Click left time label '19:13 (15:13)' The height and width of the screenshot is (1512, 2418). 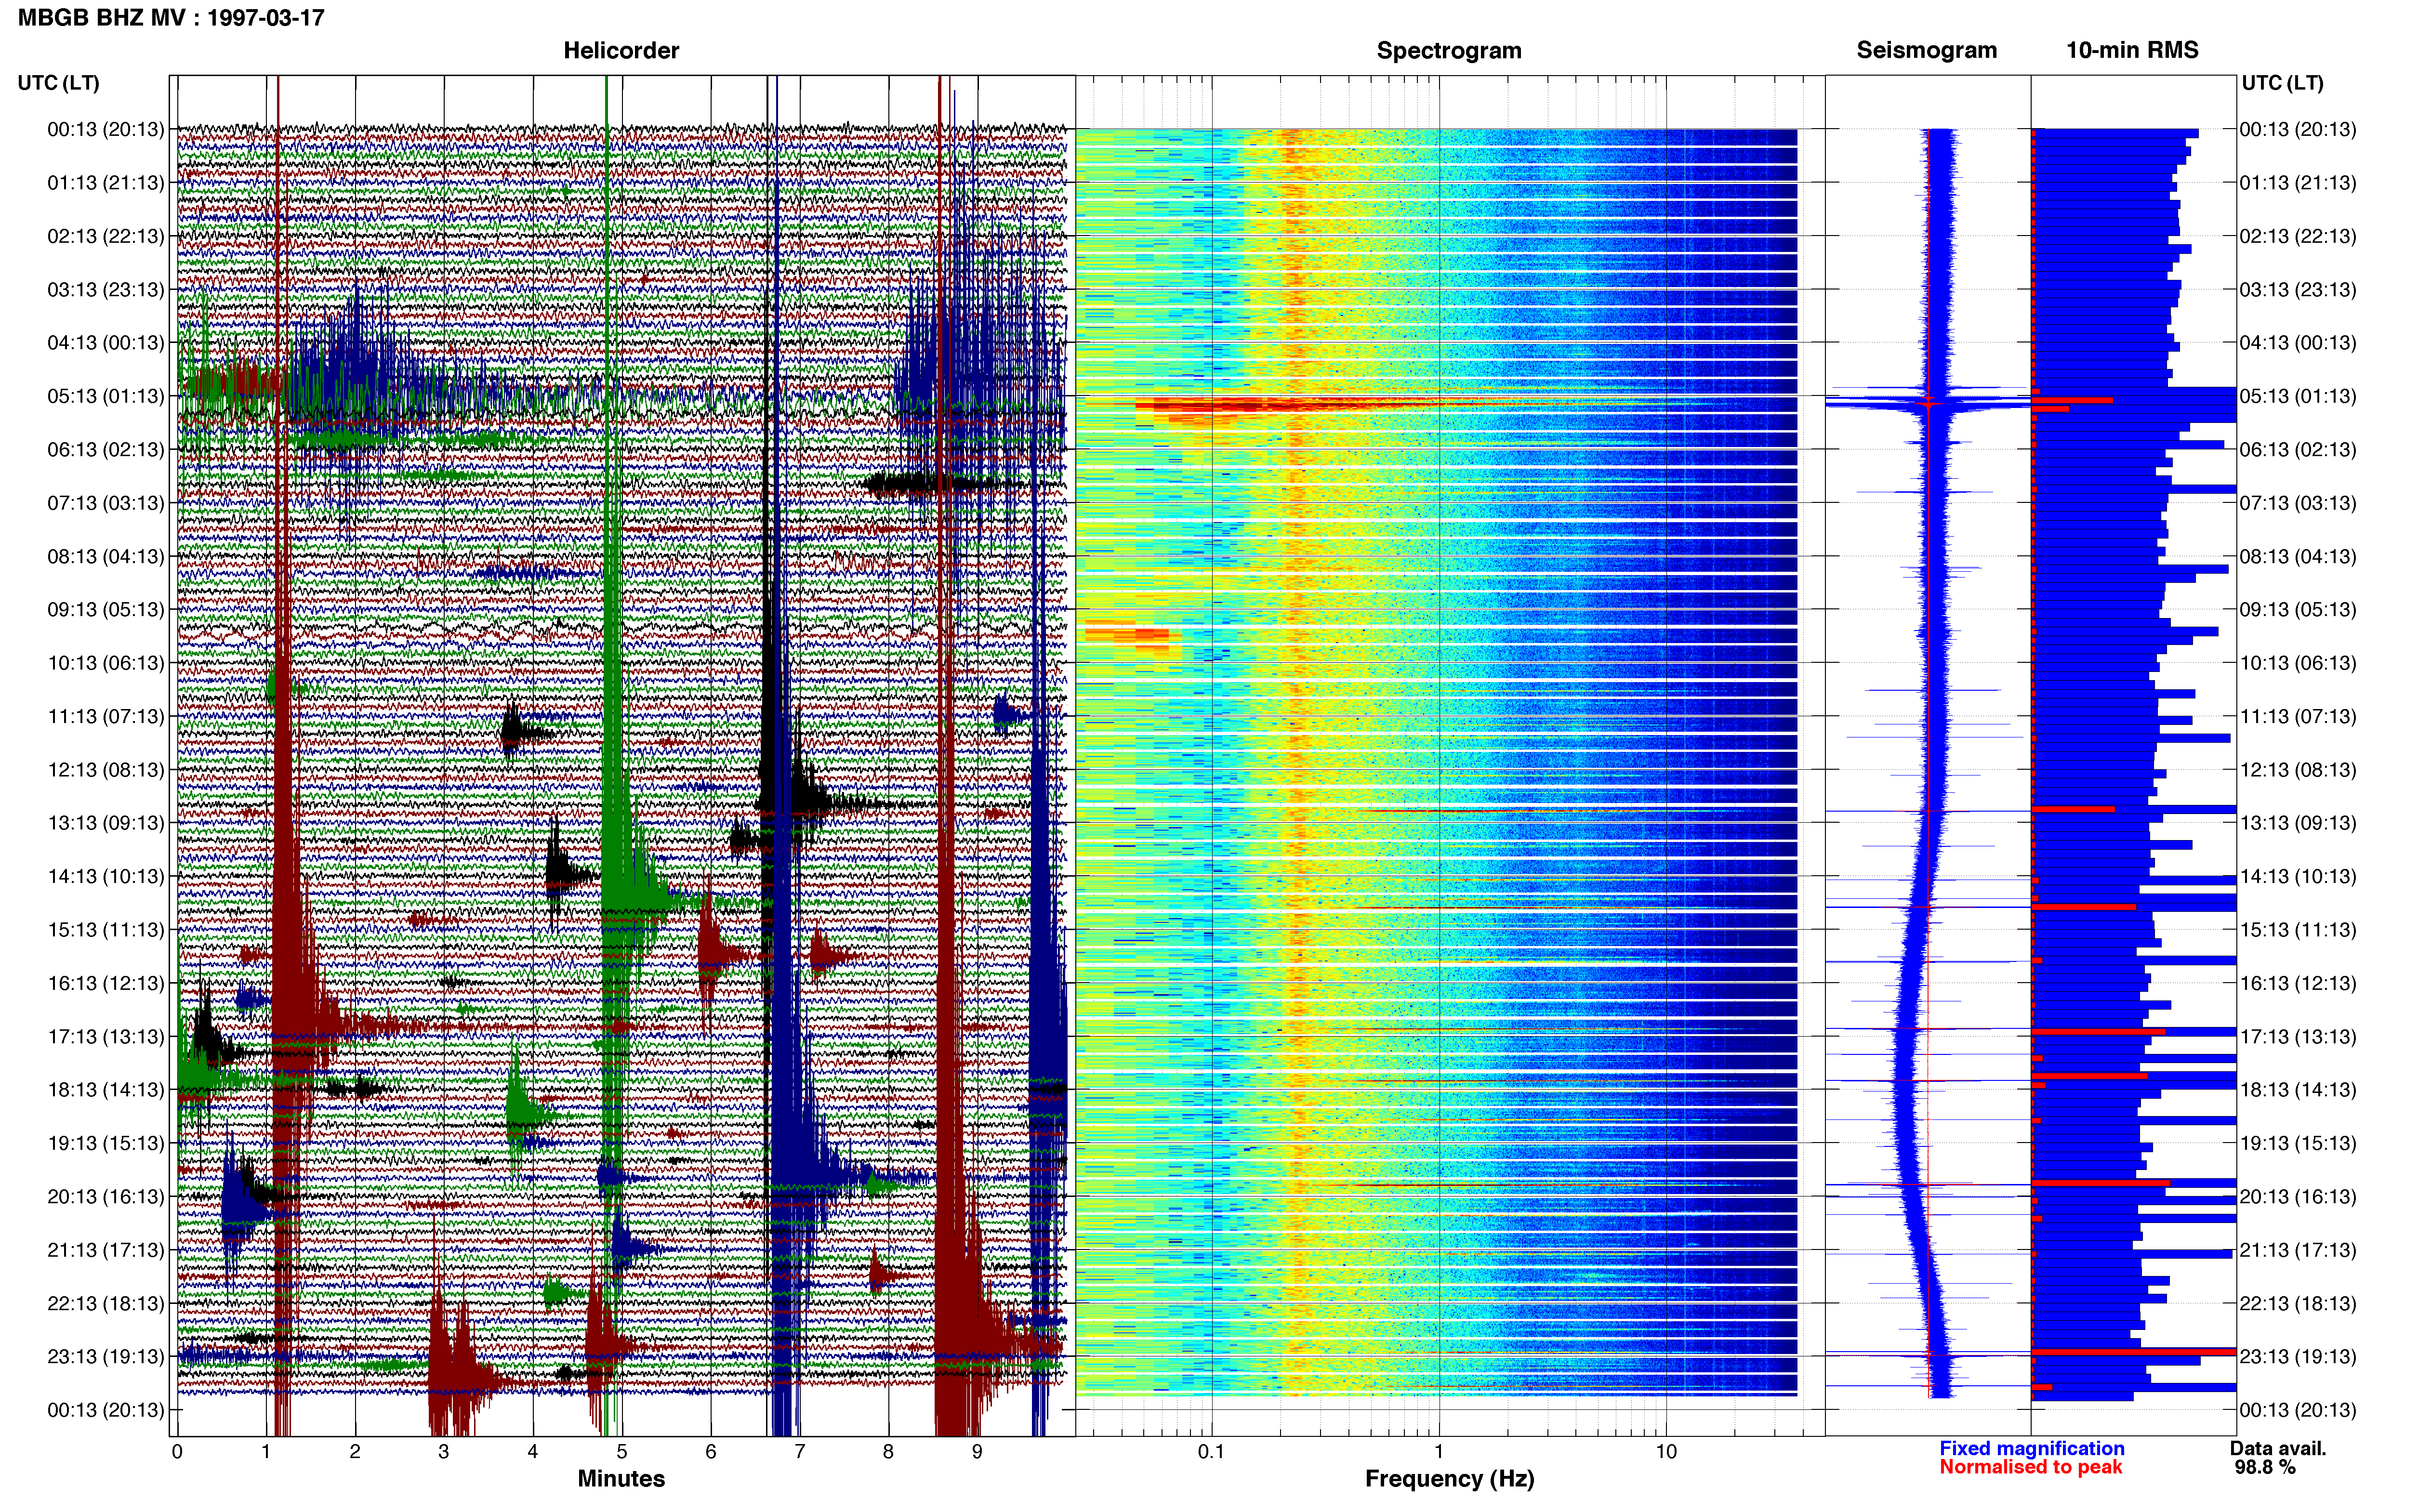pos(105,1143)
